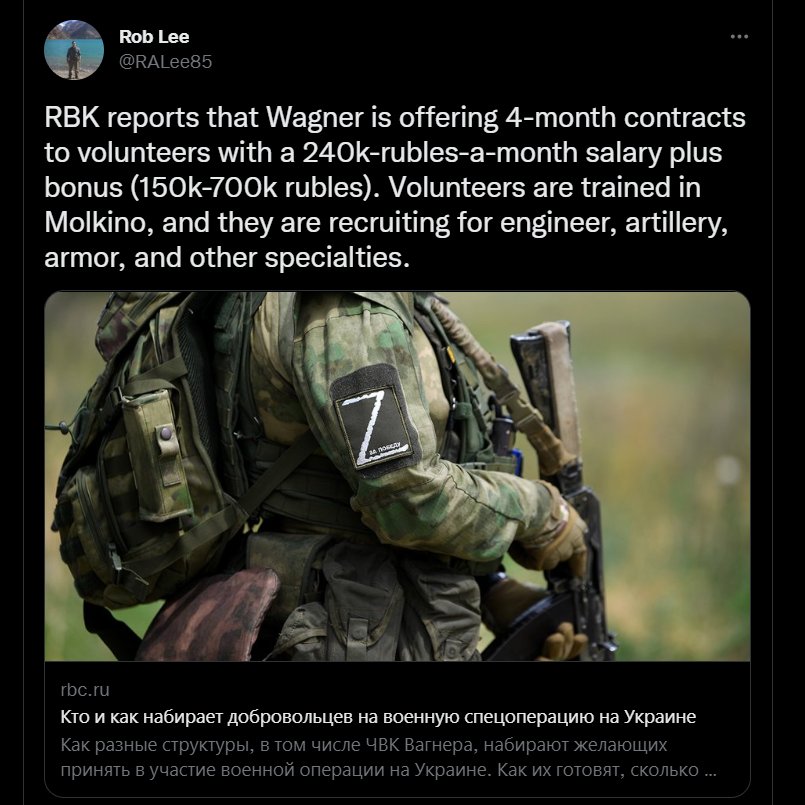The image size is (805, 805).
Task: Click the tweet line starting with 'RBK reports that Wagner'
Action: (395, 118)
